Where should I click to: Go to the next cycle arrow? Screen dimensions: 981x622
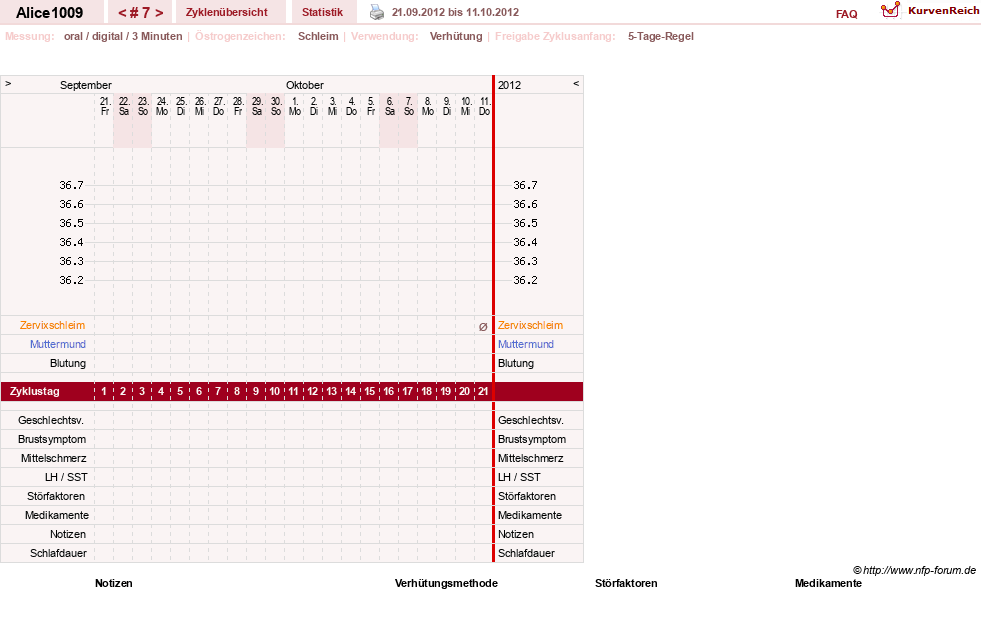point(160,13)
